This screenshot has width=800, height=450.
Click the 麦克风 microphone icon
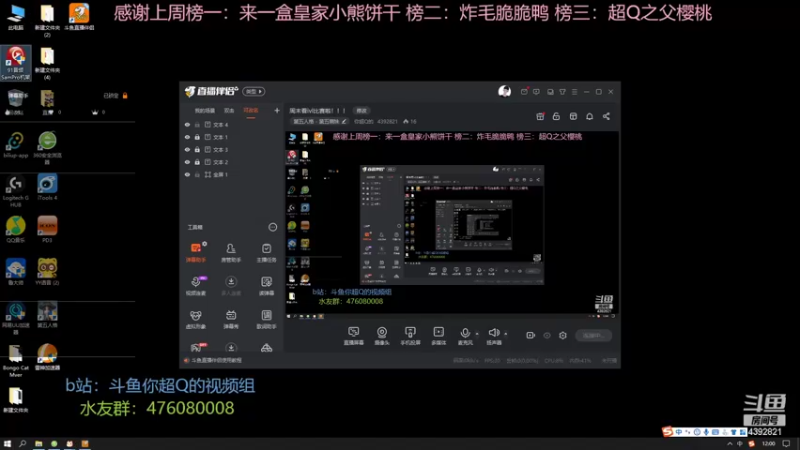pos(465,333)
